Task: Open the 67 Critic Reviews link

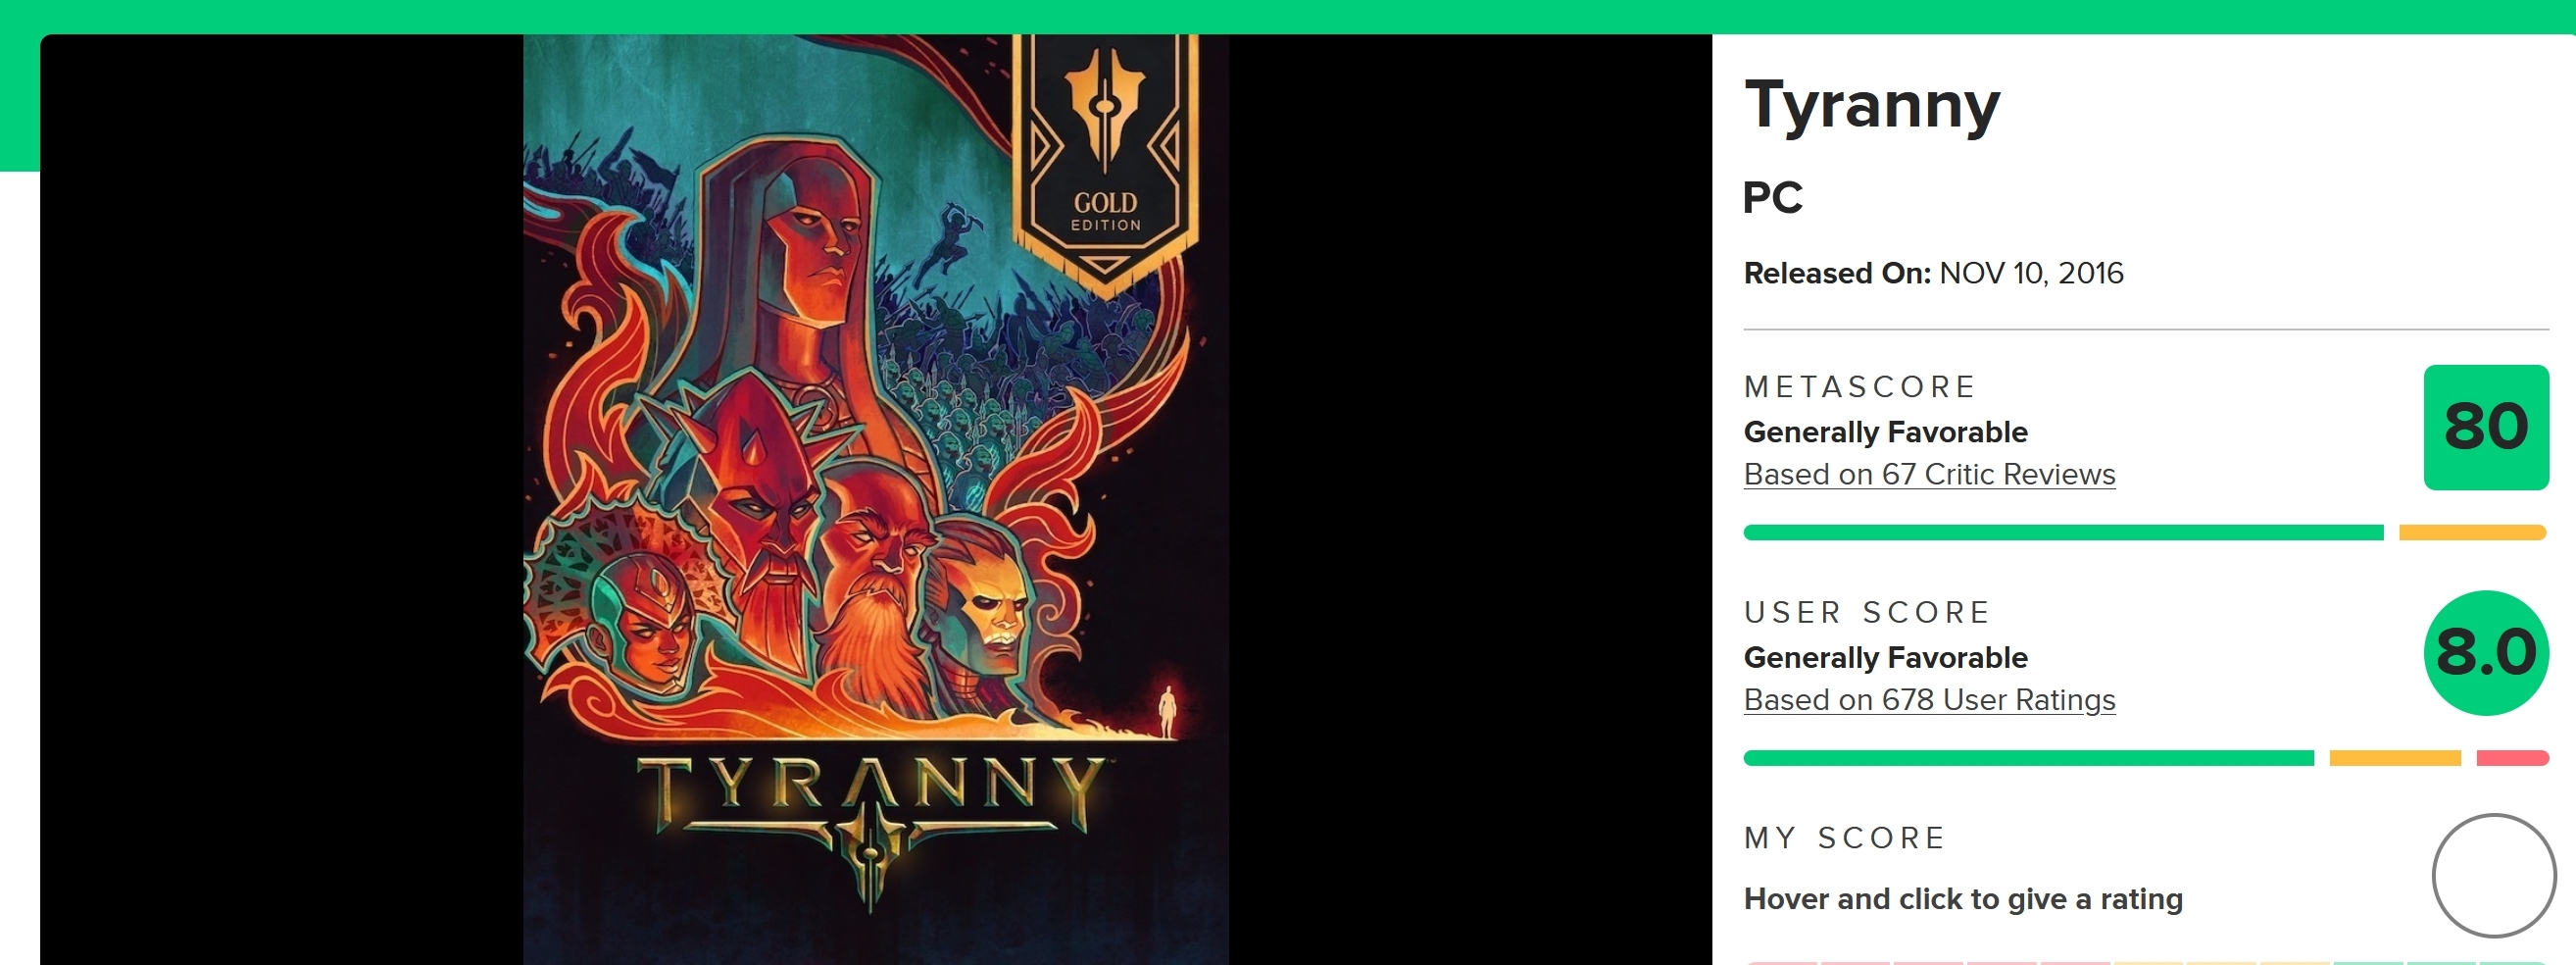Action: [1929, 474]
